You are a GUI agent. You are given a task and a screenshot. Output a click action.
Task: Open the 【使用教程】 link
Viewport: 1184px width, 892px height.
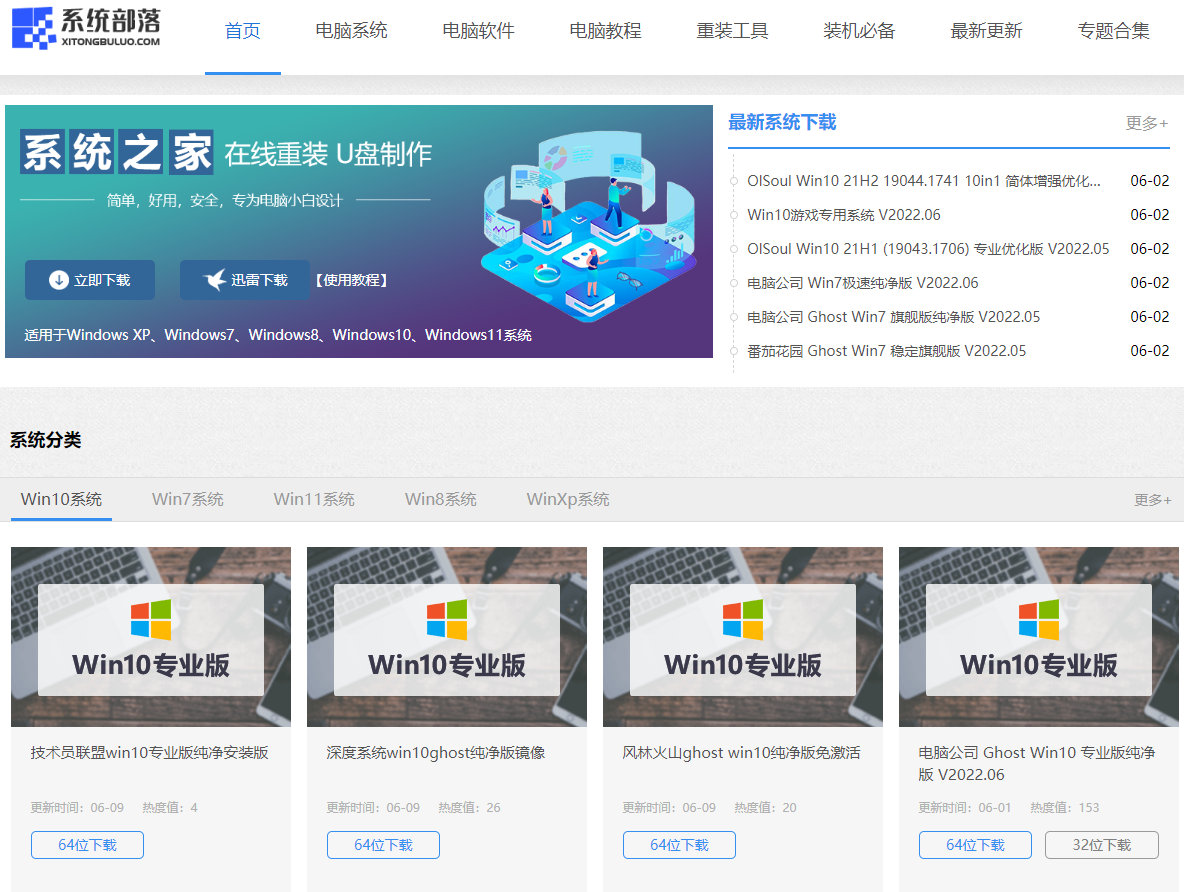(351, 280)
